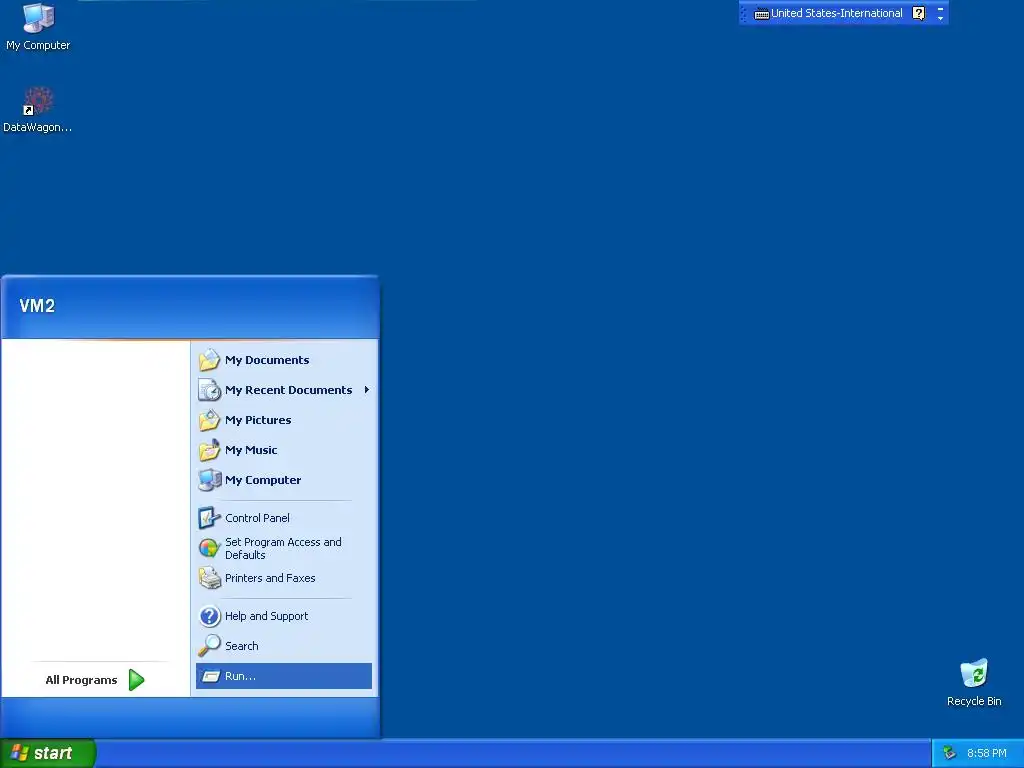Click the green All Programs arrow
Image resolution: width=1024 pixels, height=768 pixels.
(136, 680)
